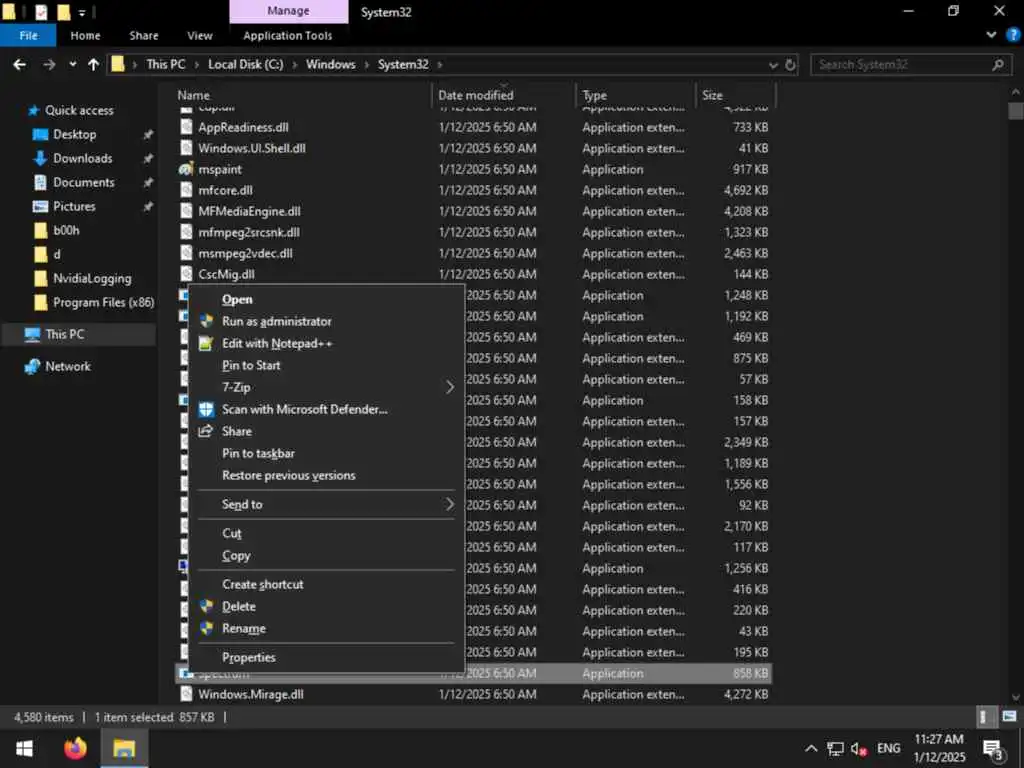This screenshot has height=768, width=1024.
Task: Open Program Files (x86) in sidebar
Action: (103, 302)
